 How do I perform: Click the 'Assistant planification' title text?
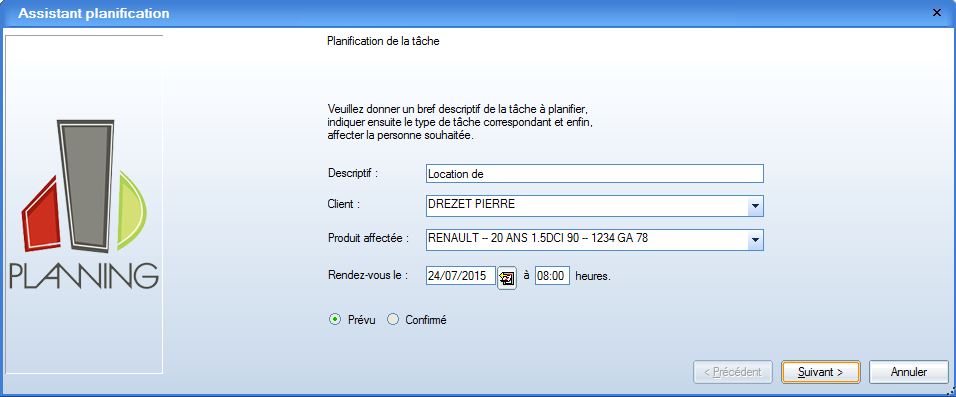pos(94,13)
